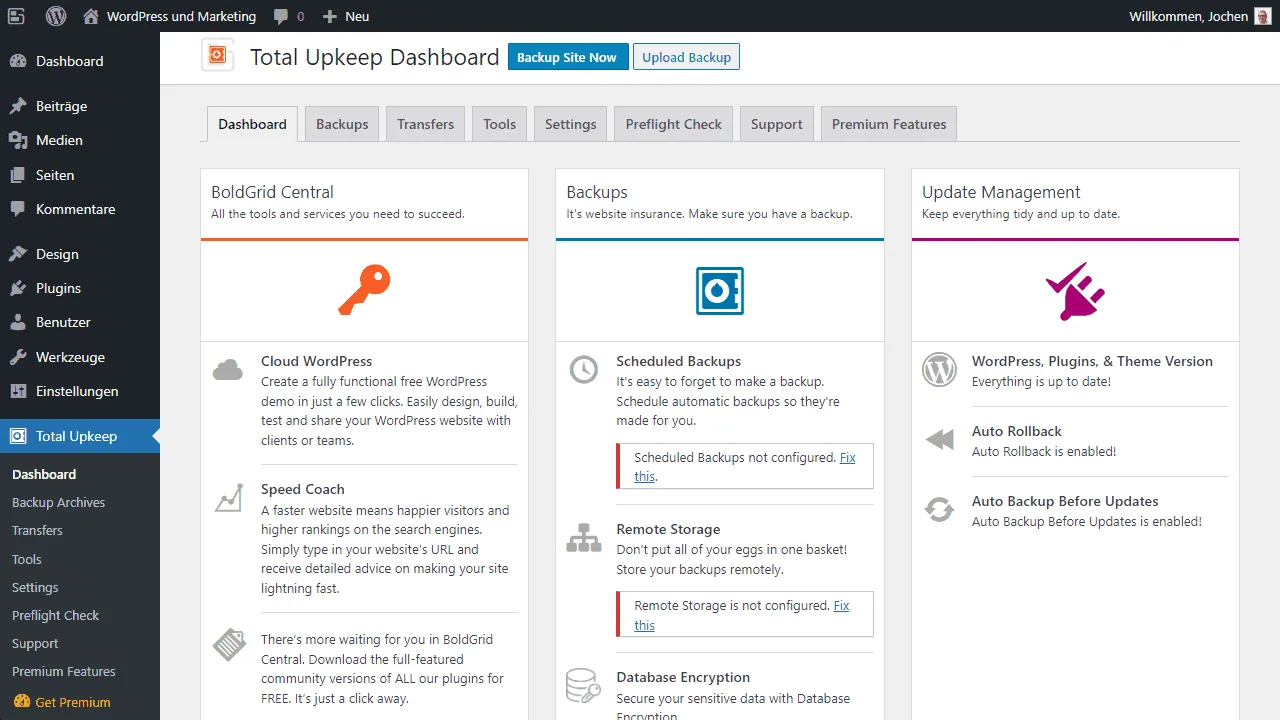Click the refresh icon beside Auto Backup Before Updates
The height and width of the screenshot is (720, 1280).
click(939, 509)
